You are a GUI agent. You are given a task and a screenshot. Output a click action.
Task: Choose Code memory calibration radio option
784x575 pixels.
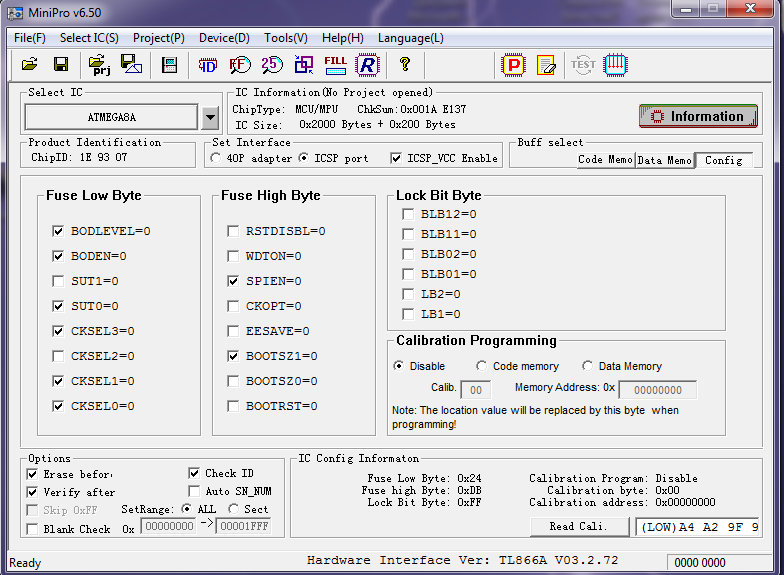[482, 366]
